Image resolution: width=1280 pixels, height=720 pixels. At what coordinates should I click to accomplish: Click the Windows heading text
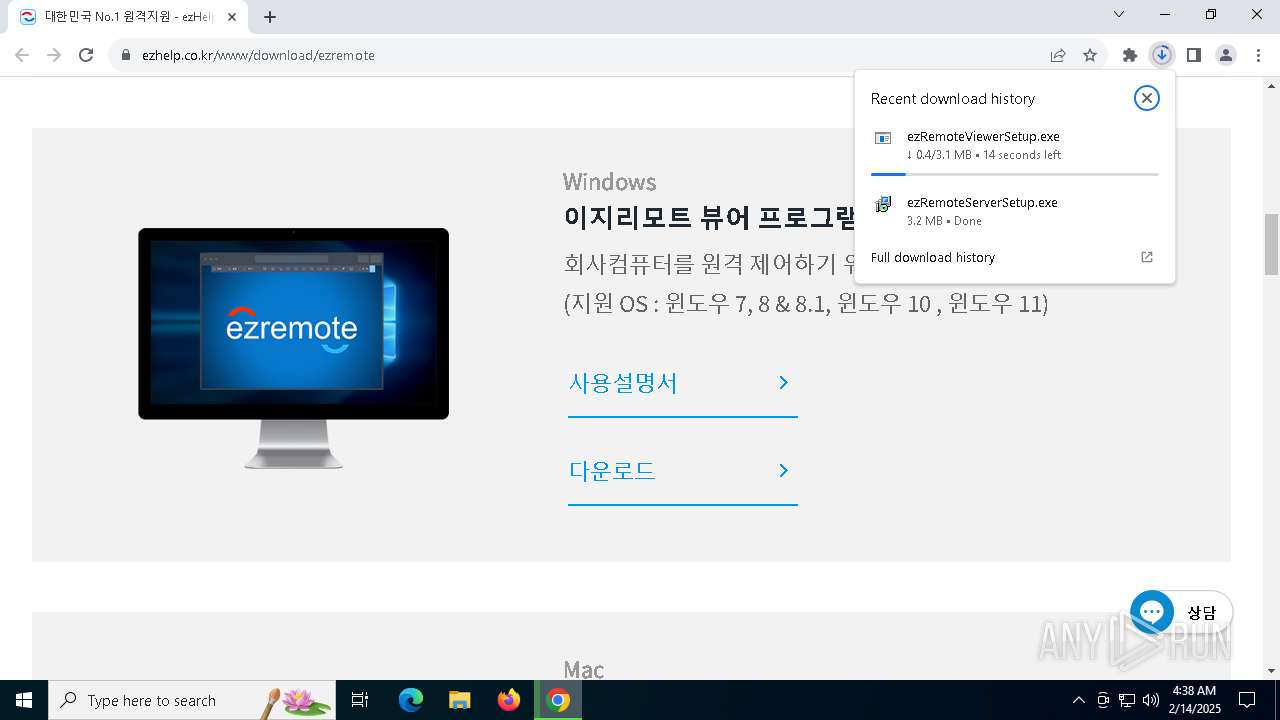(x=610, y=182)
